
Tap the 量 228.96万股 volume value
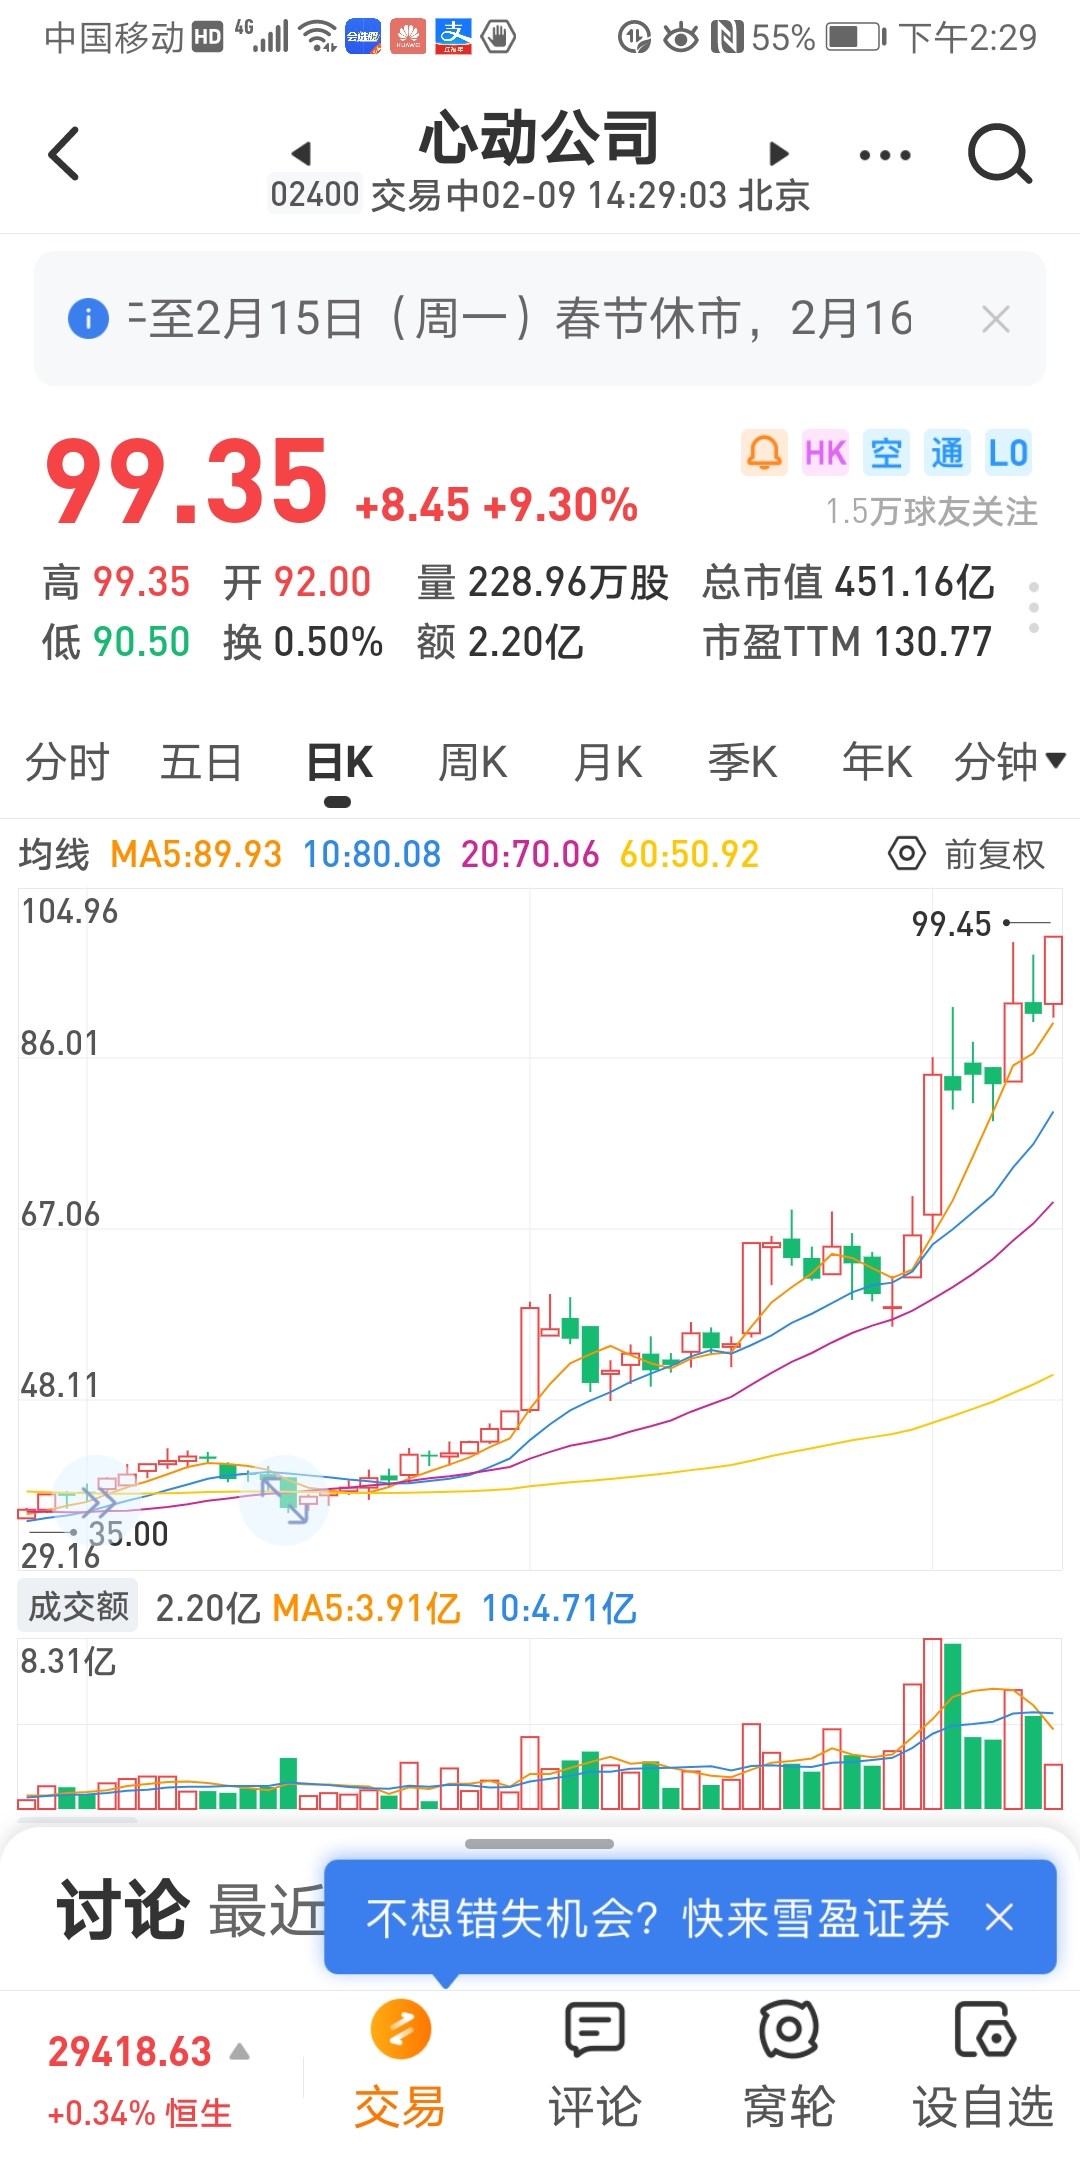point(543,582)
